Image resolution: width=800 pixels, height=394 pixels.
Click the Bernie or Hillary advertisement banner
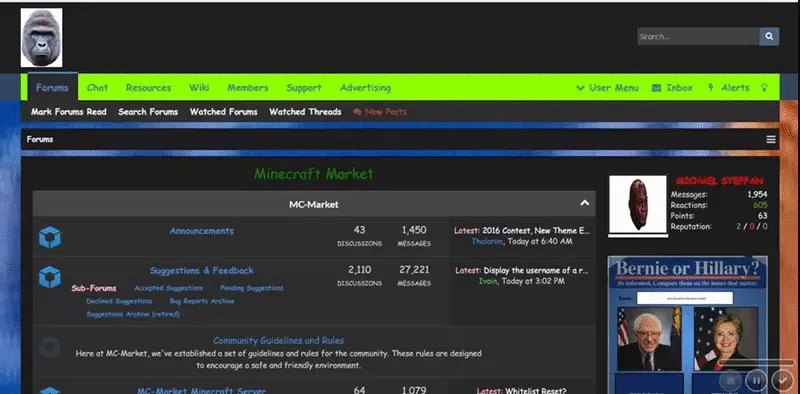(x=688, y=325)
